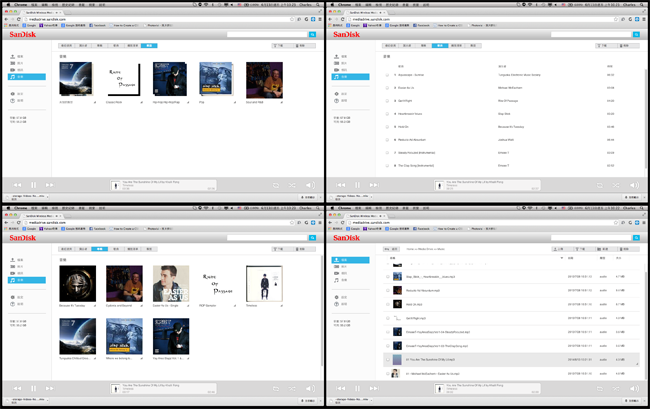This screenshot has width=650, height=409.
Task: Tick checkbox for Reductio Ad Absurdum.mp3 file
Action: [388, 290]
